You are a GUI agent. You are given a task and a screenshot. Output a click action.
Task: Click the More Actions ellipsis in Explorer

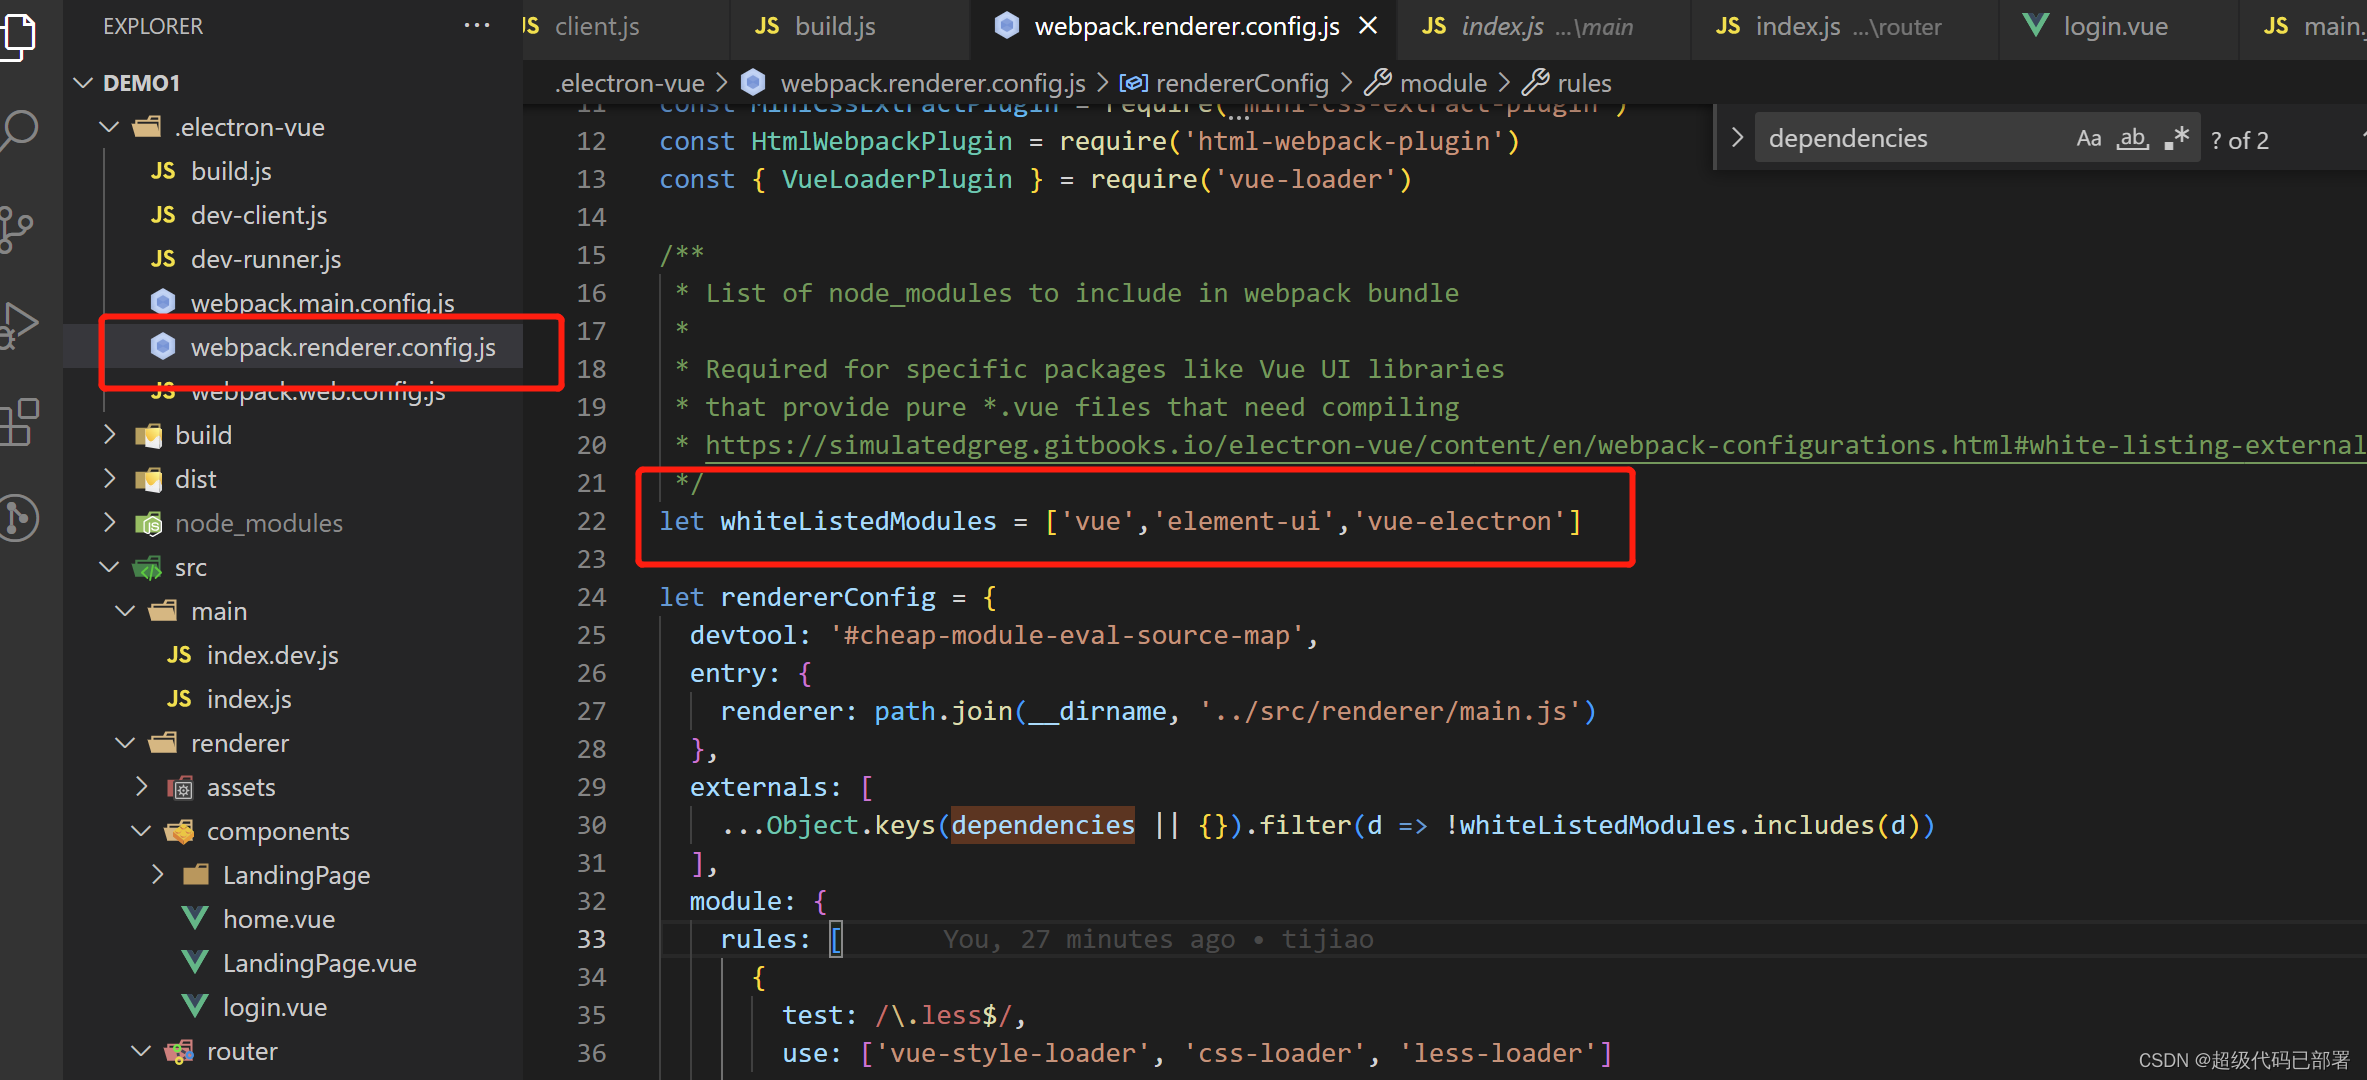coord(477,26)
